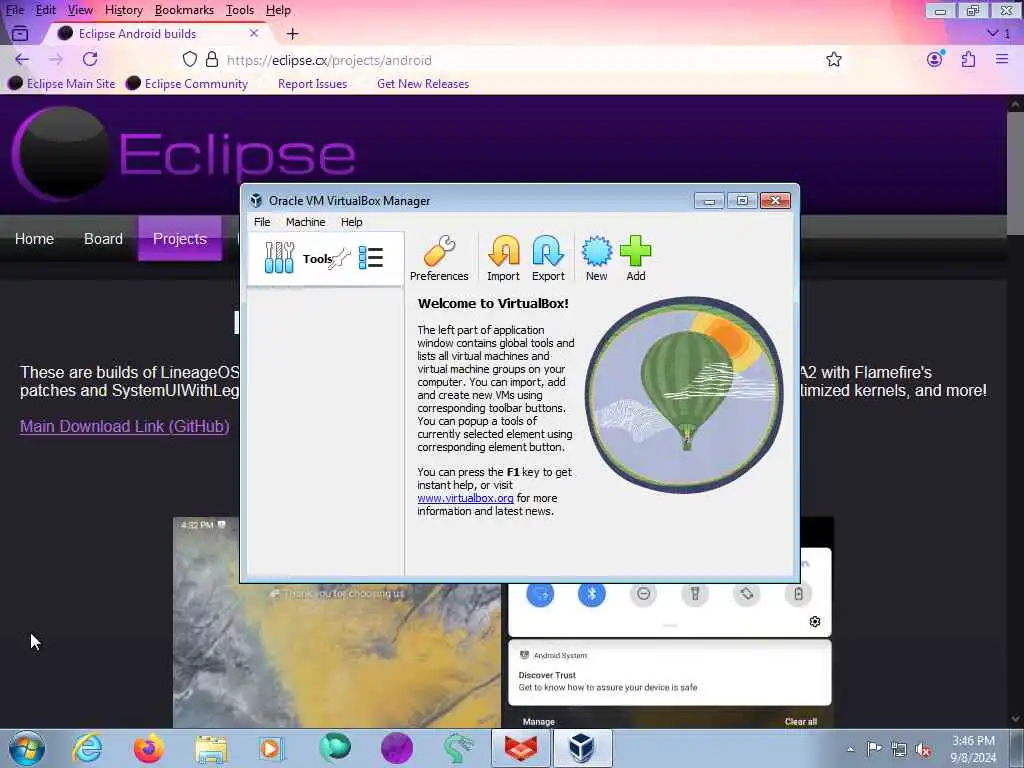Select the Tools item in VirtualBox sidebar
This screenshot has height=768, width=1024.
(325, 259)
